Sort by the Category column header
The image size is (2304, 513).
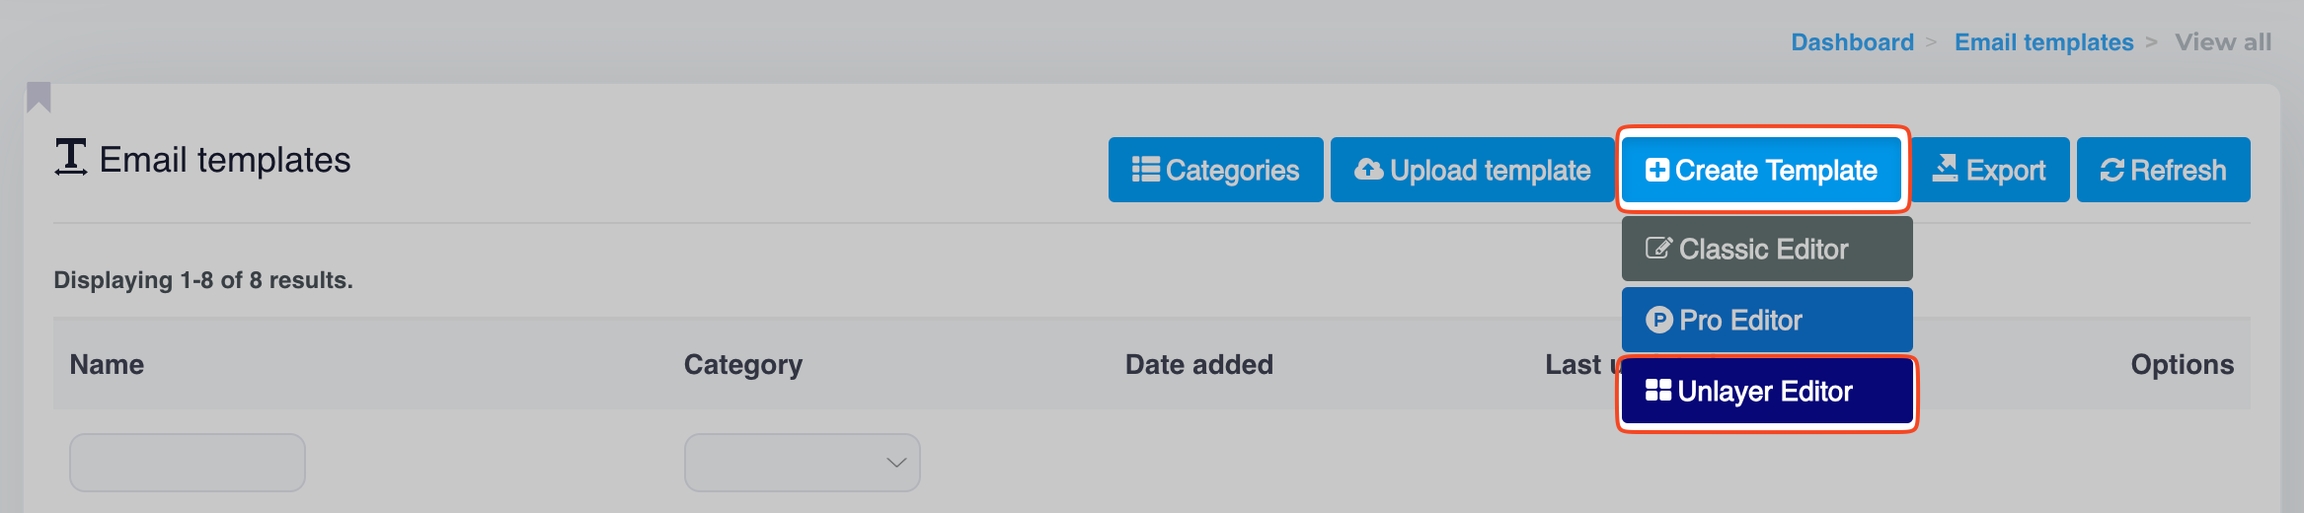pos(743,365)
